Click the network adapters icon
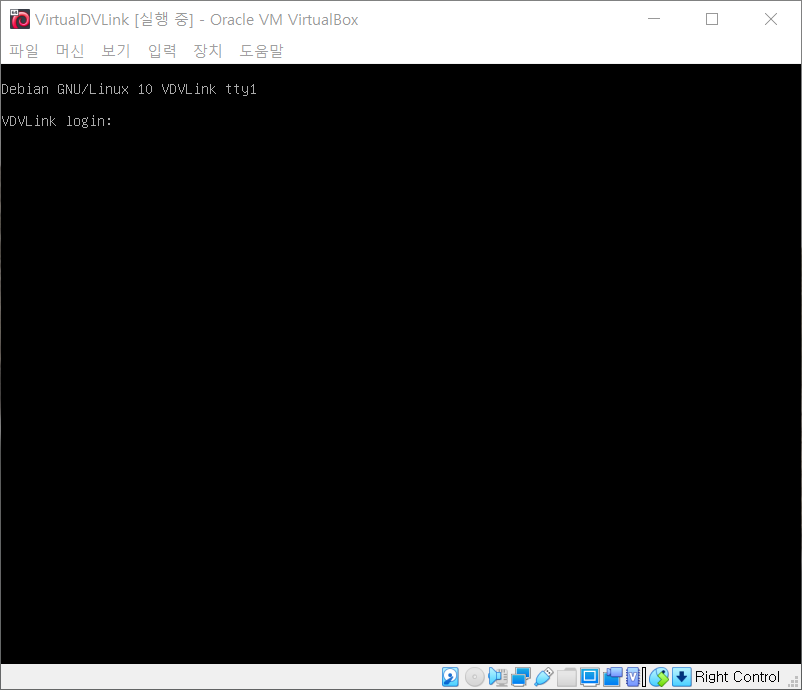Screen dimensions: 802x690 (521, 677)
